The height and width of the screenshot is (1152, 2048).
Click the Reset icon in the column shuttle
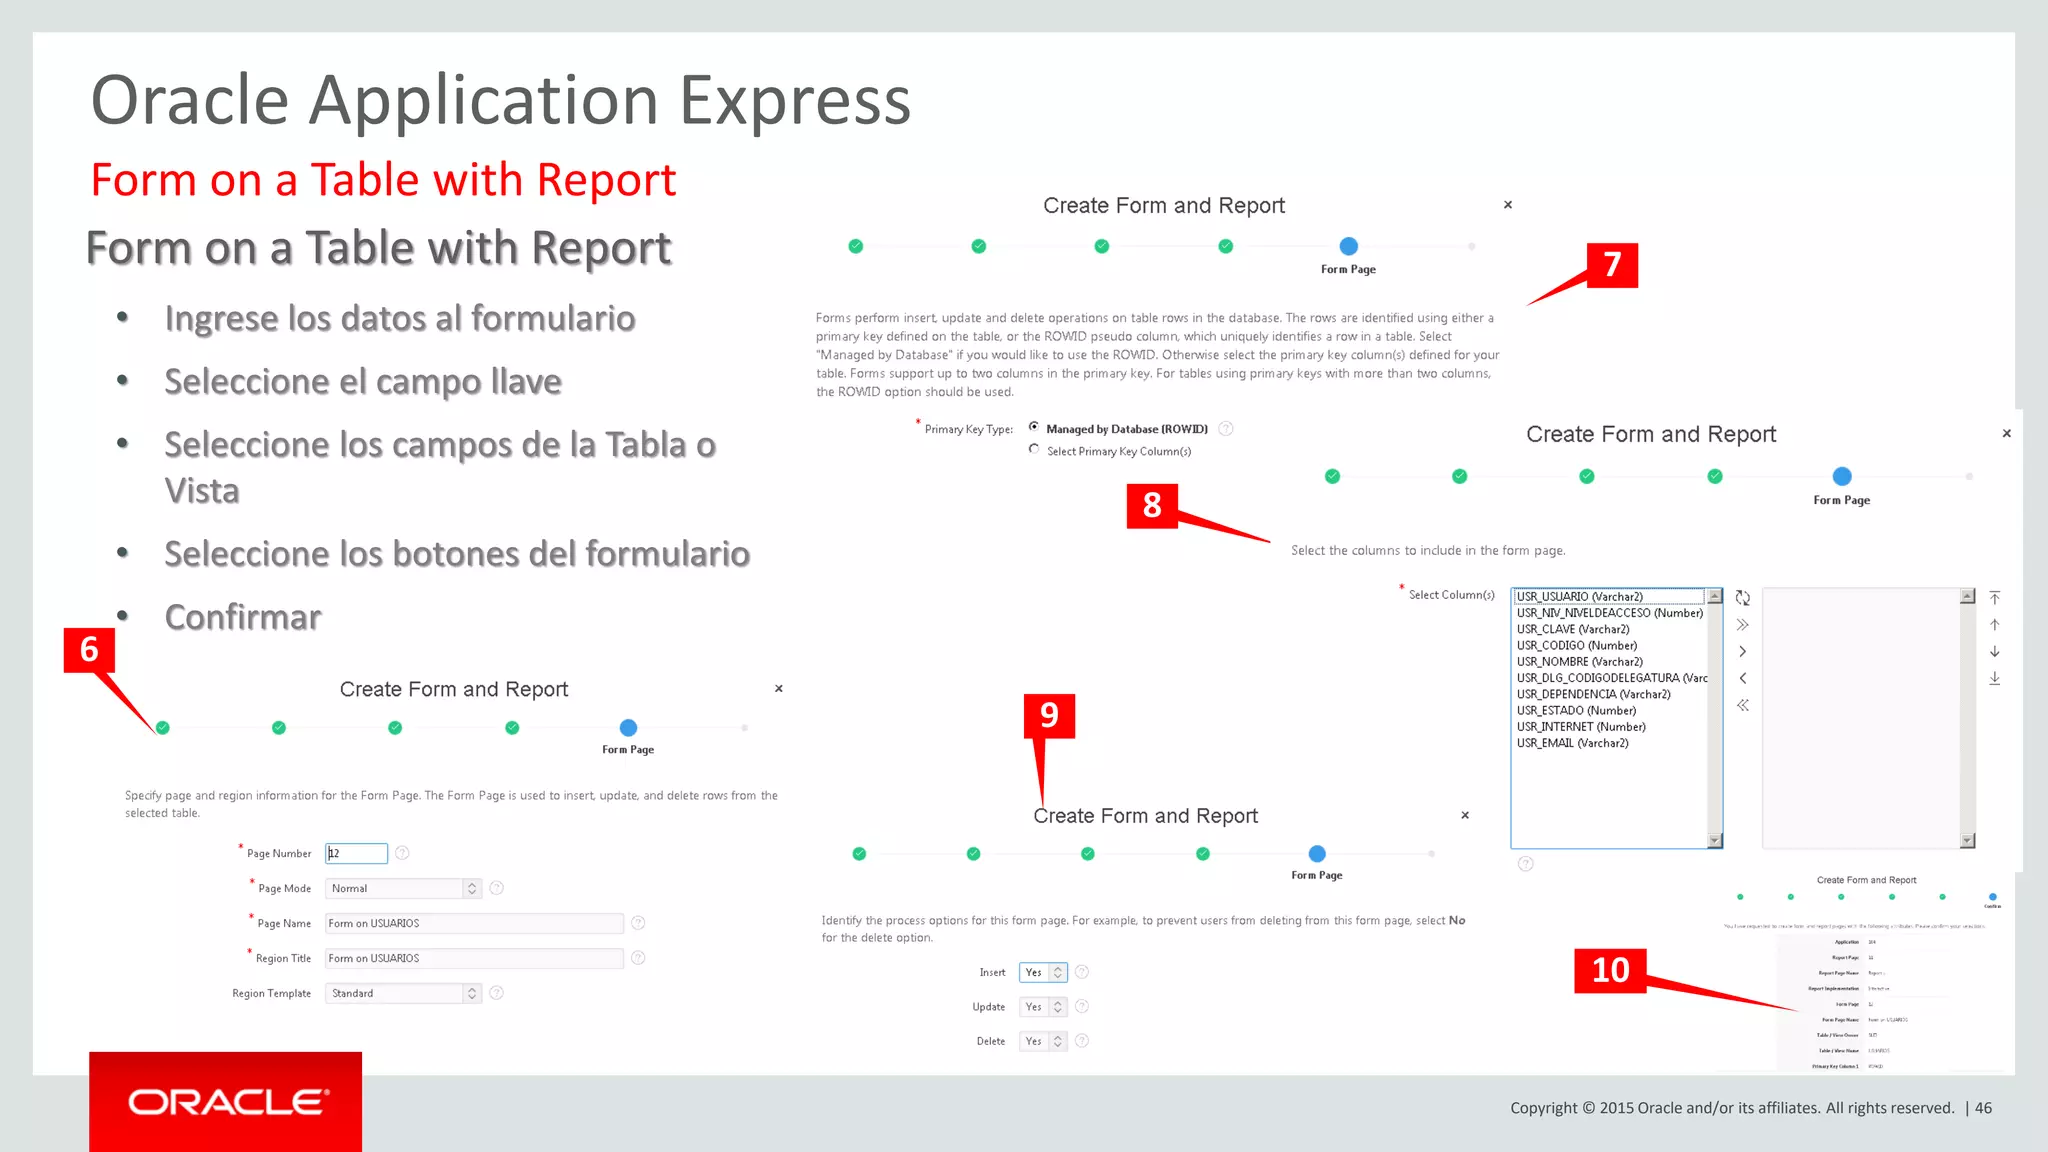click(x=1743, y=598)
